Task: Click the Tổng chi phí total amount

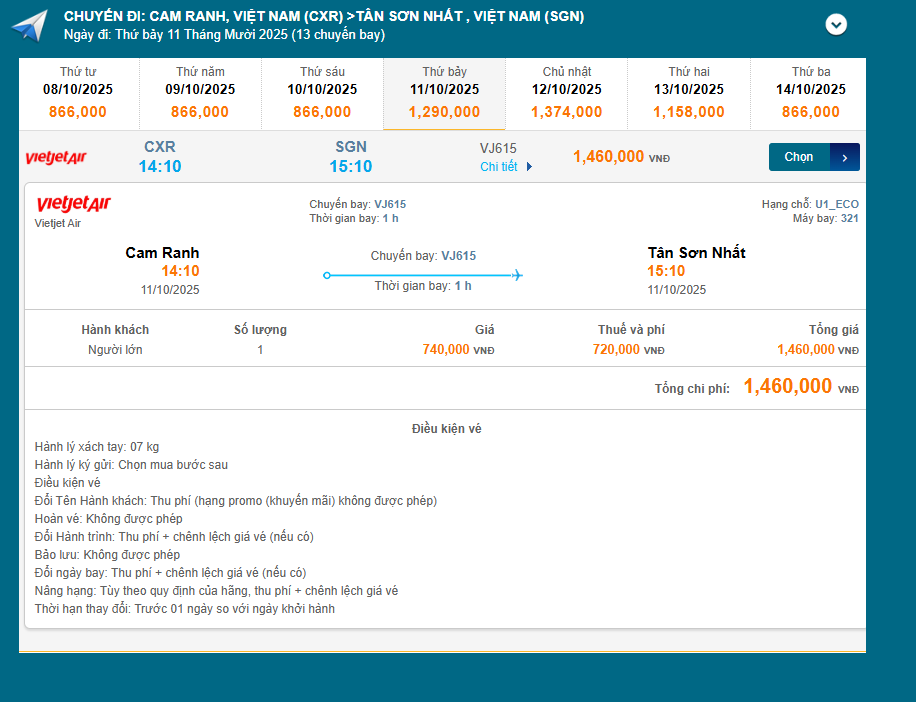Action: pyautogui.click(x=788, y=387)
